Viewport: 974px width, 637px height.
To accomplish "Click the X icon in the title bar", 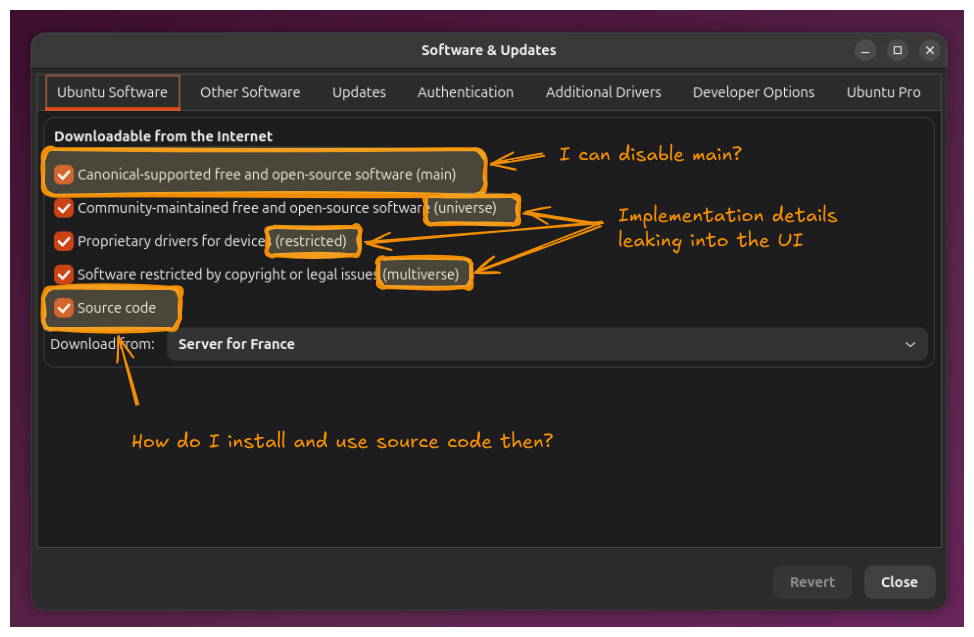I will [x=930, y=50].
